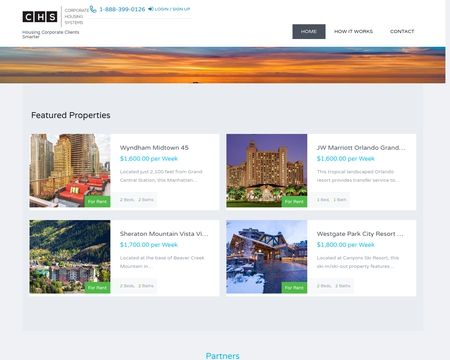Click the sunset banner image
Image resolution: width=450 pixels, height=360 pixels.
[x=222, y=65]
